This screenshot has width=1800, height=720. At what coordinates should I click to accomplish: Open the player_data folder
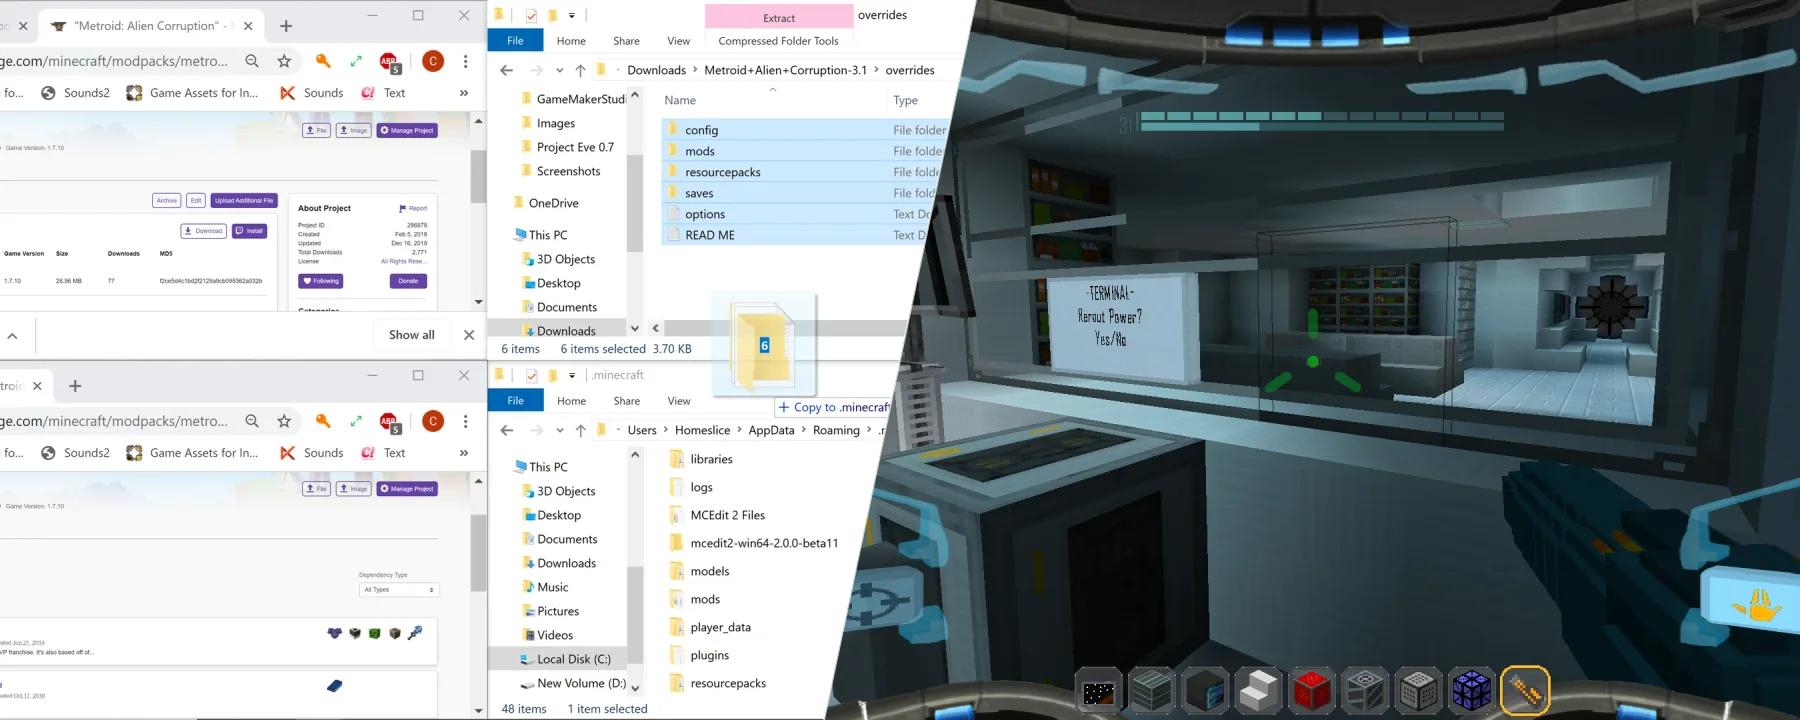[x=720, y=627]
